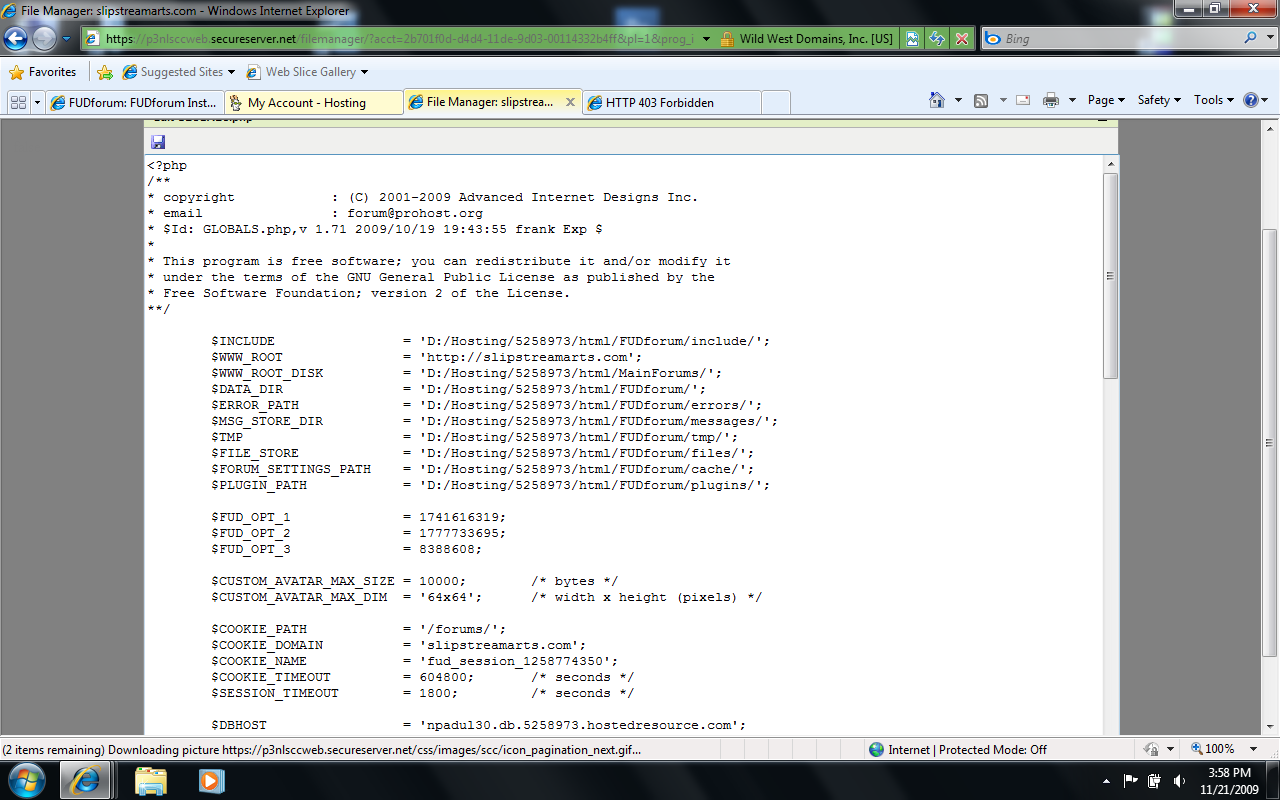Open the Page menu
1280x800 pixels.
[1106, 100]
